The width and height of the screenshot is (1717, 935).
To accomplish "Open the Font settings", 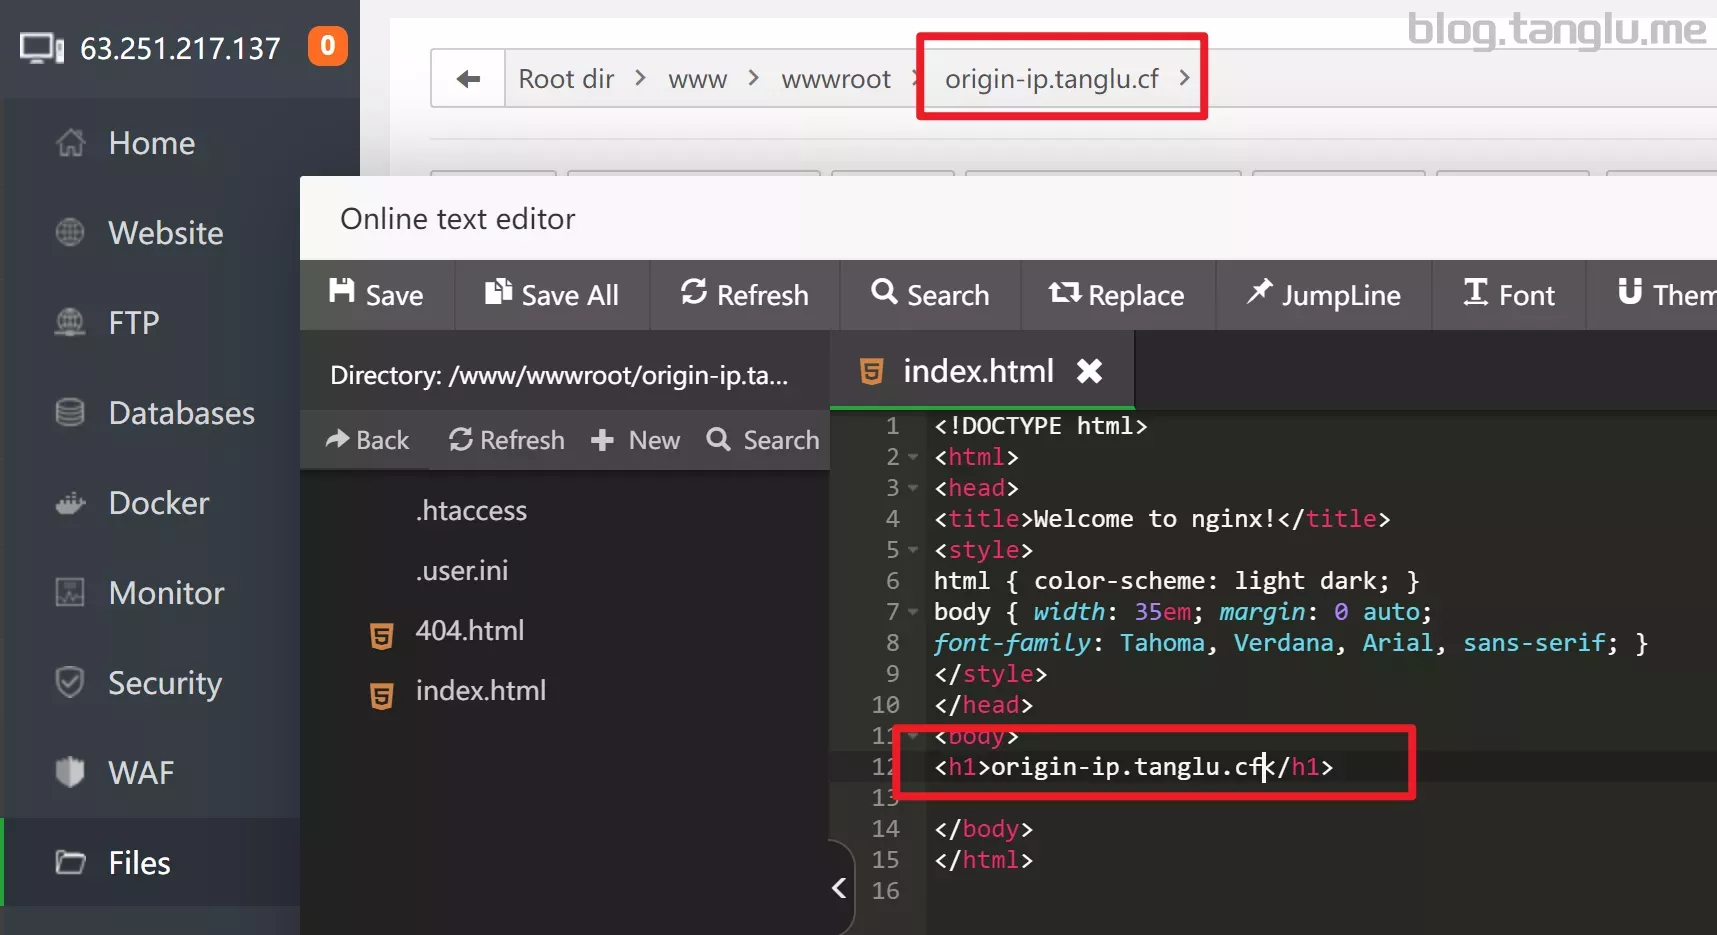I will (x=1509, y=295).
